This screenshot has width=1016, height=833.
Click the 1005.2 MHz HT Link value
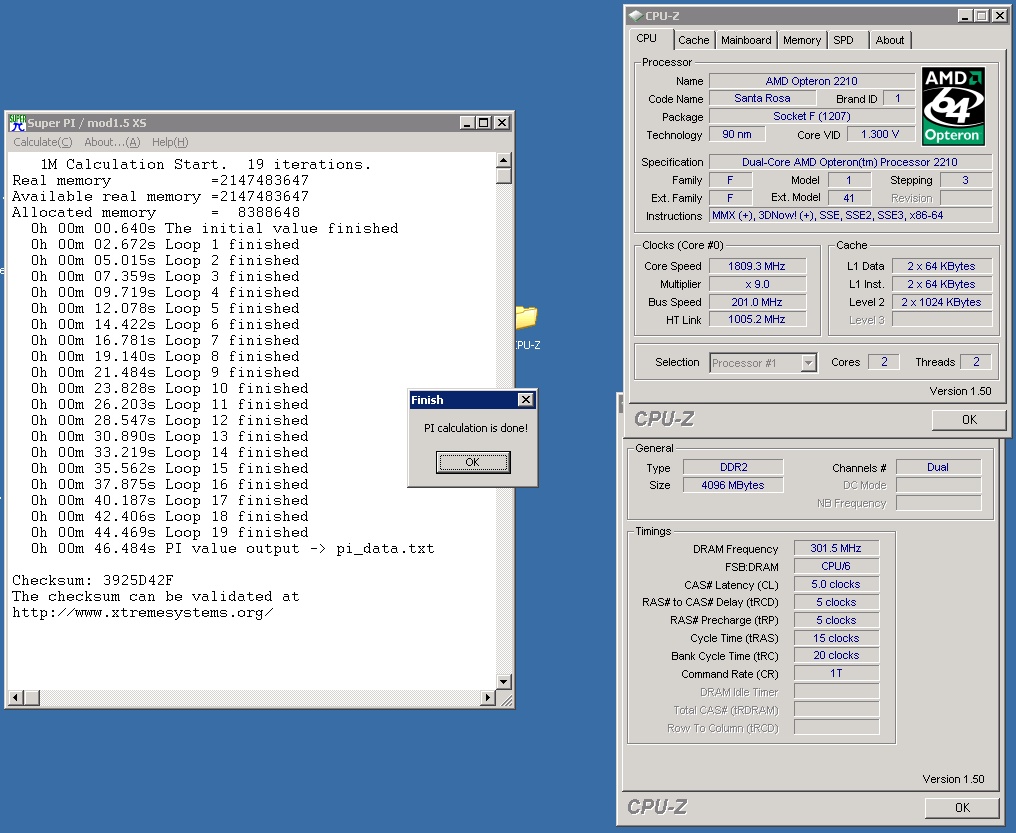(x=757, y=319)
